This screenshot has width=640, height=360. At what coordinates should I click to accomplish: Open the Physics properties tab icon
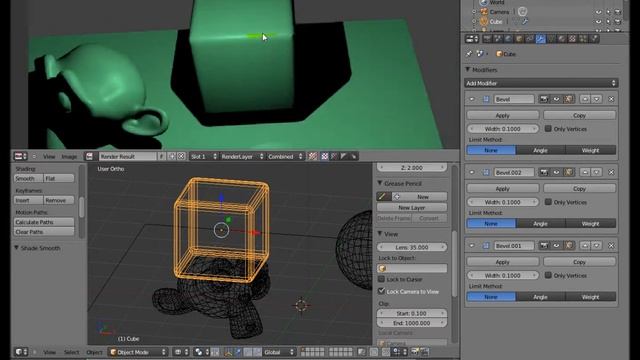594,39
